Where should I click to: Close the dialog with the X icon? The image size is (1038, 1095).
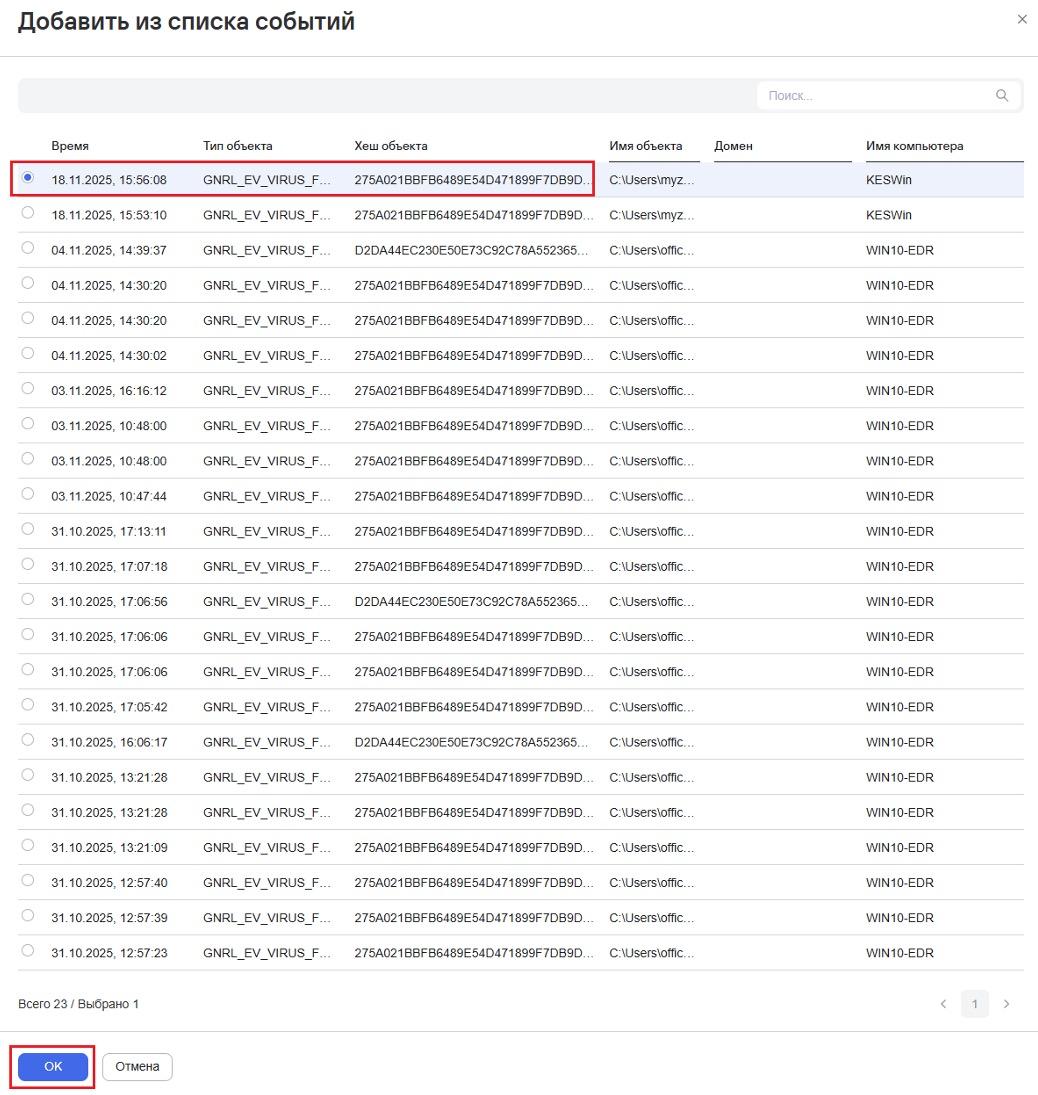coord(1022,19)
